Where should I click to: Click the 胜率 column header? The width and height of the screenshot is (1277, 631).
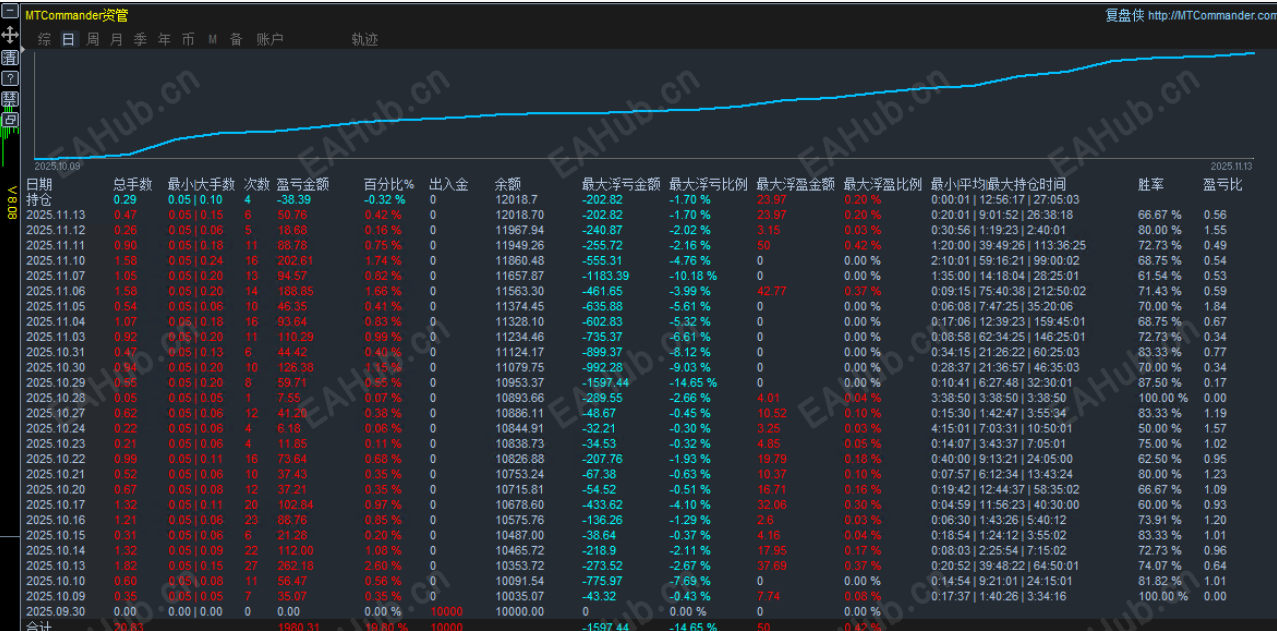1151,184
